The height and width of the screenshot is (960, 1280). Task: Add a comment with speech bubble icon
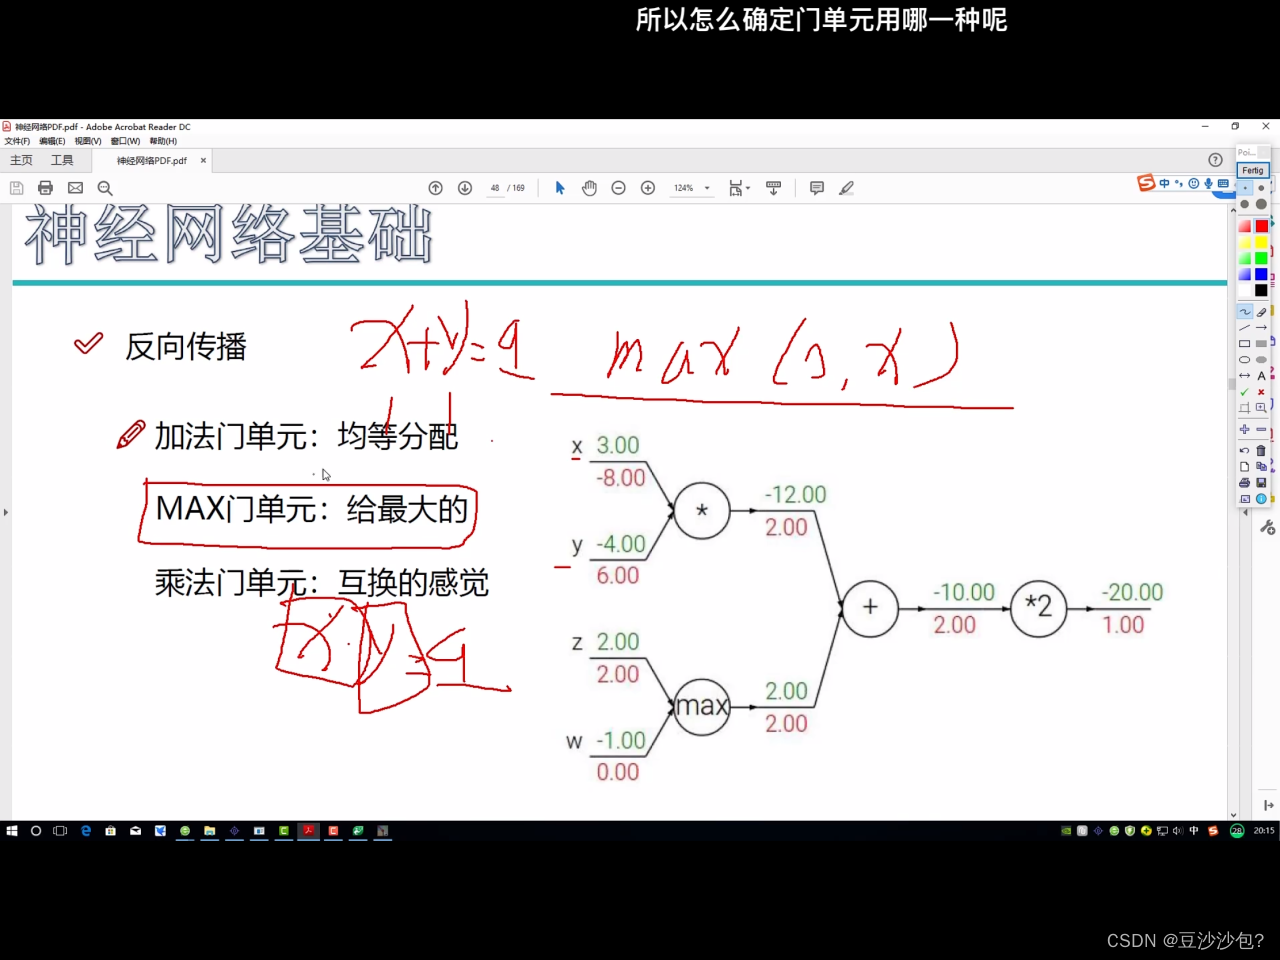[x=817, y=188]
